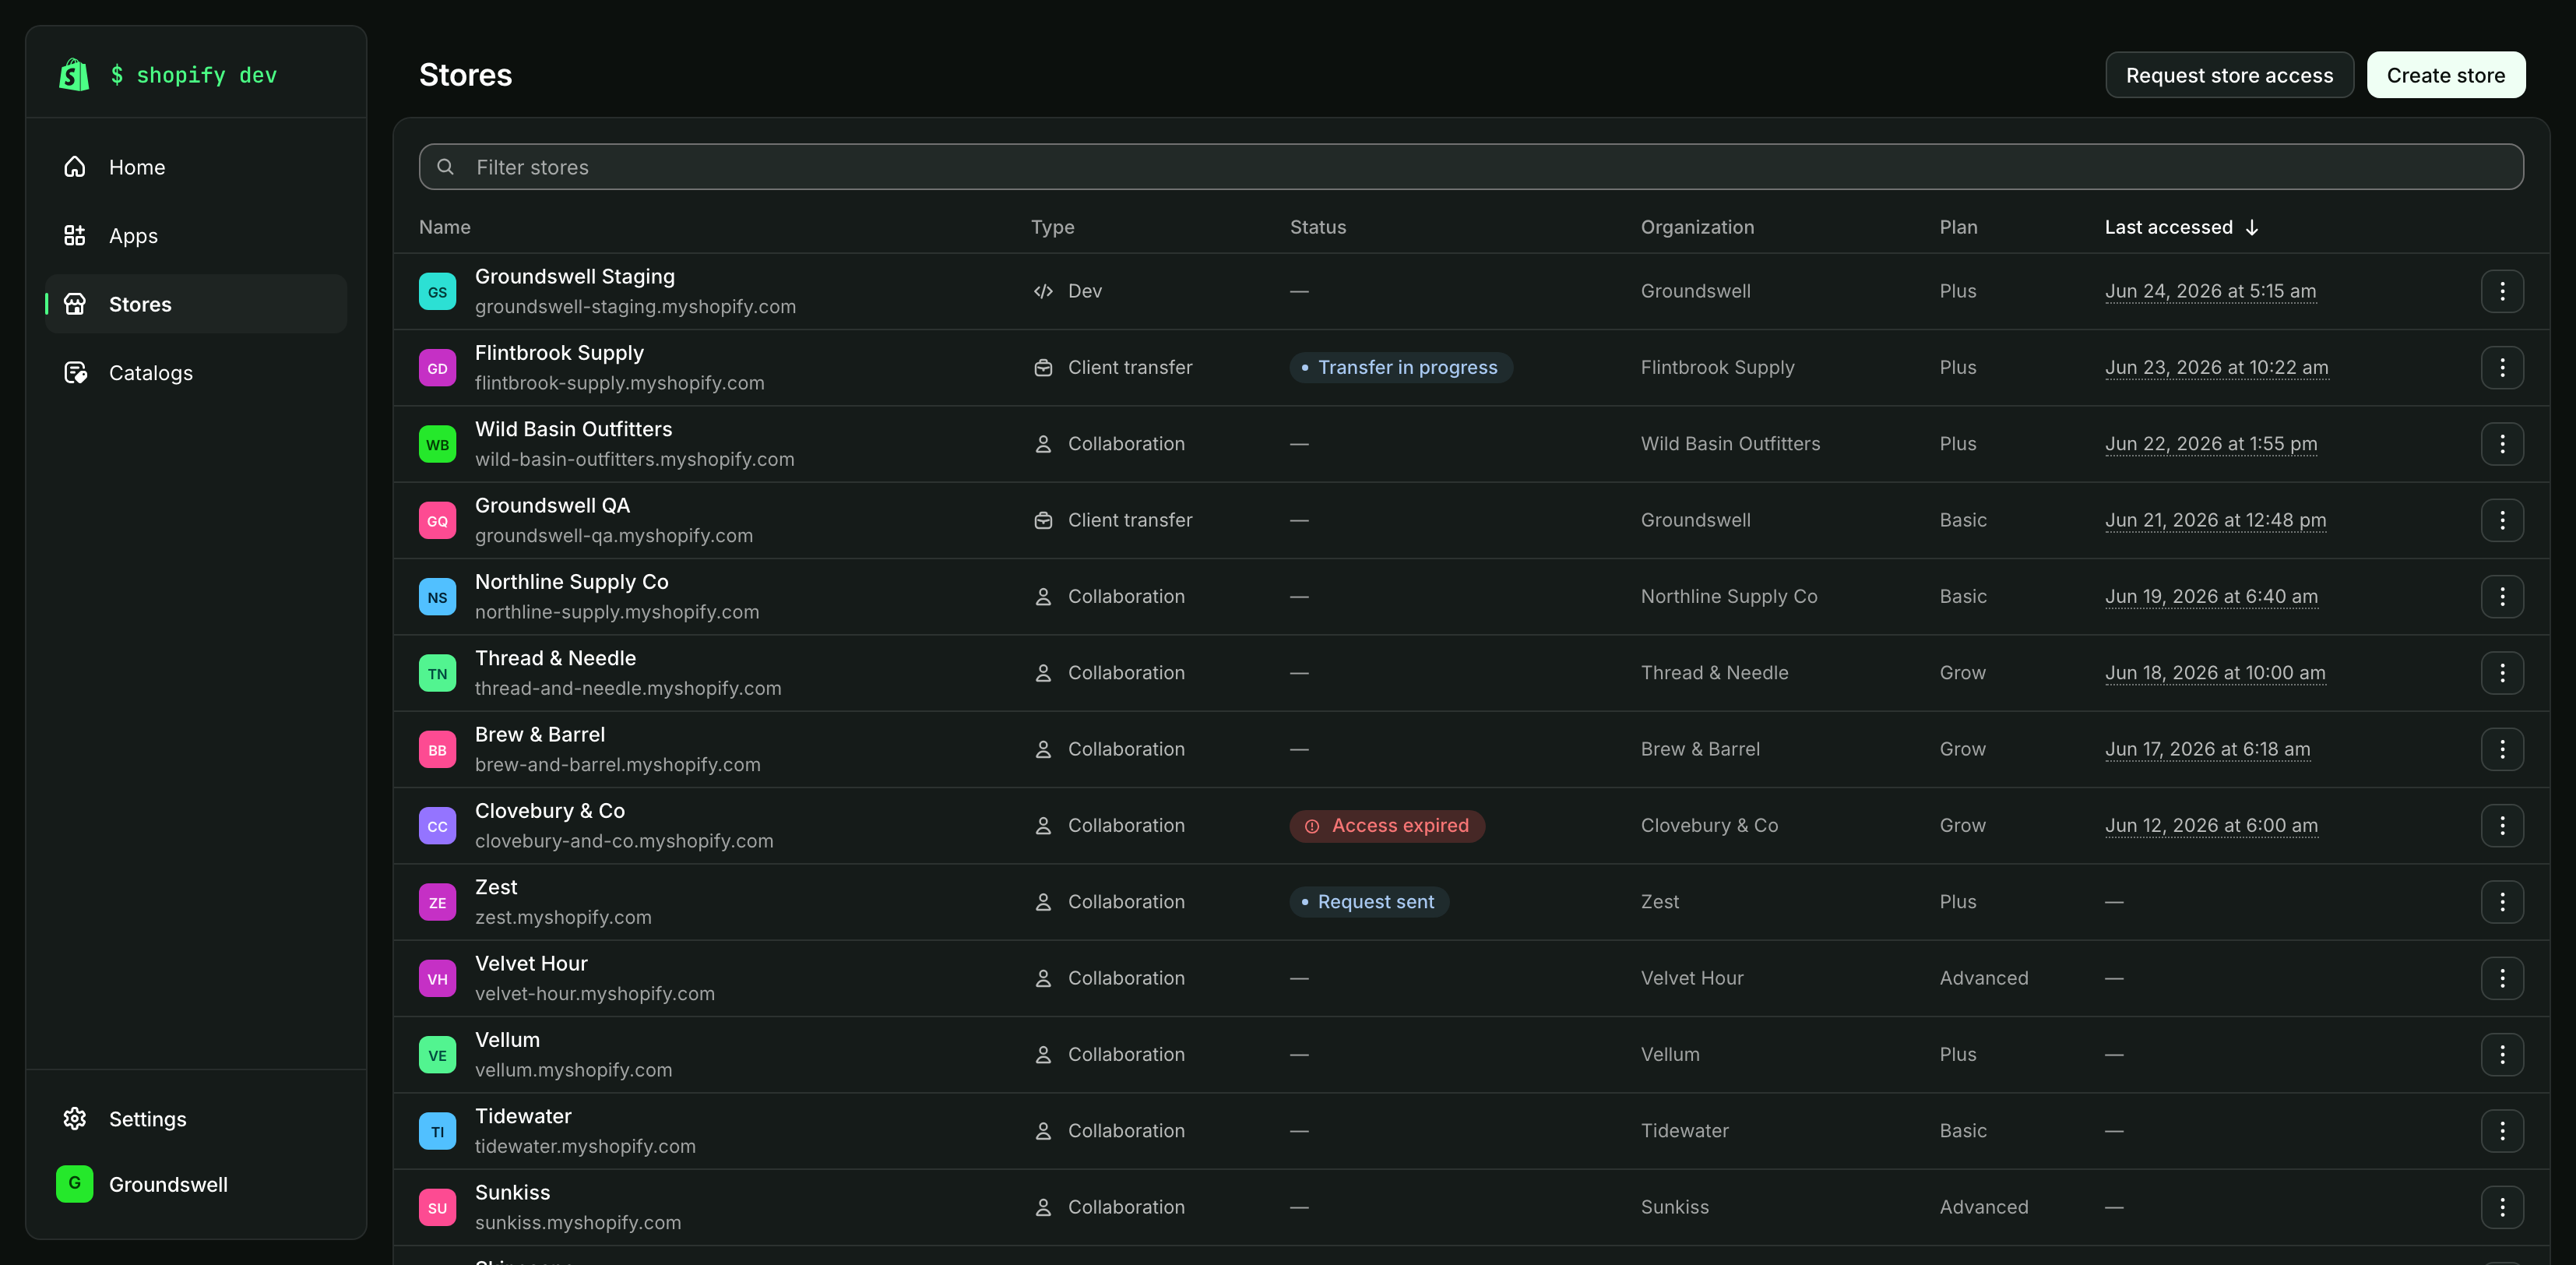Open the Groundswell organization switcher
The height and width of the screenshot is (1265, 2576).
196,1184
